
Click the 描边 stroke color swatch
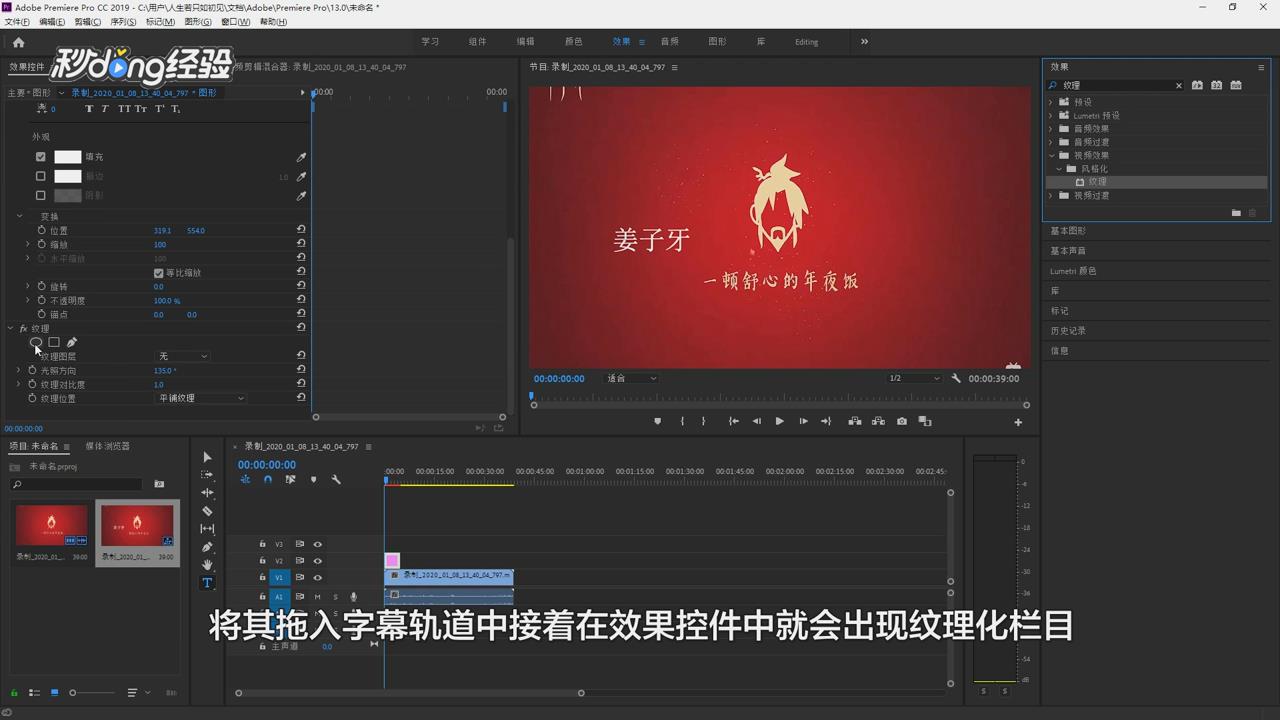(67, 176)
